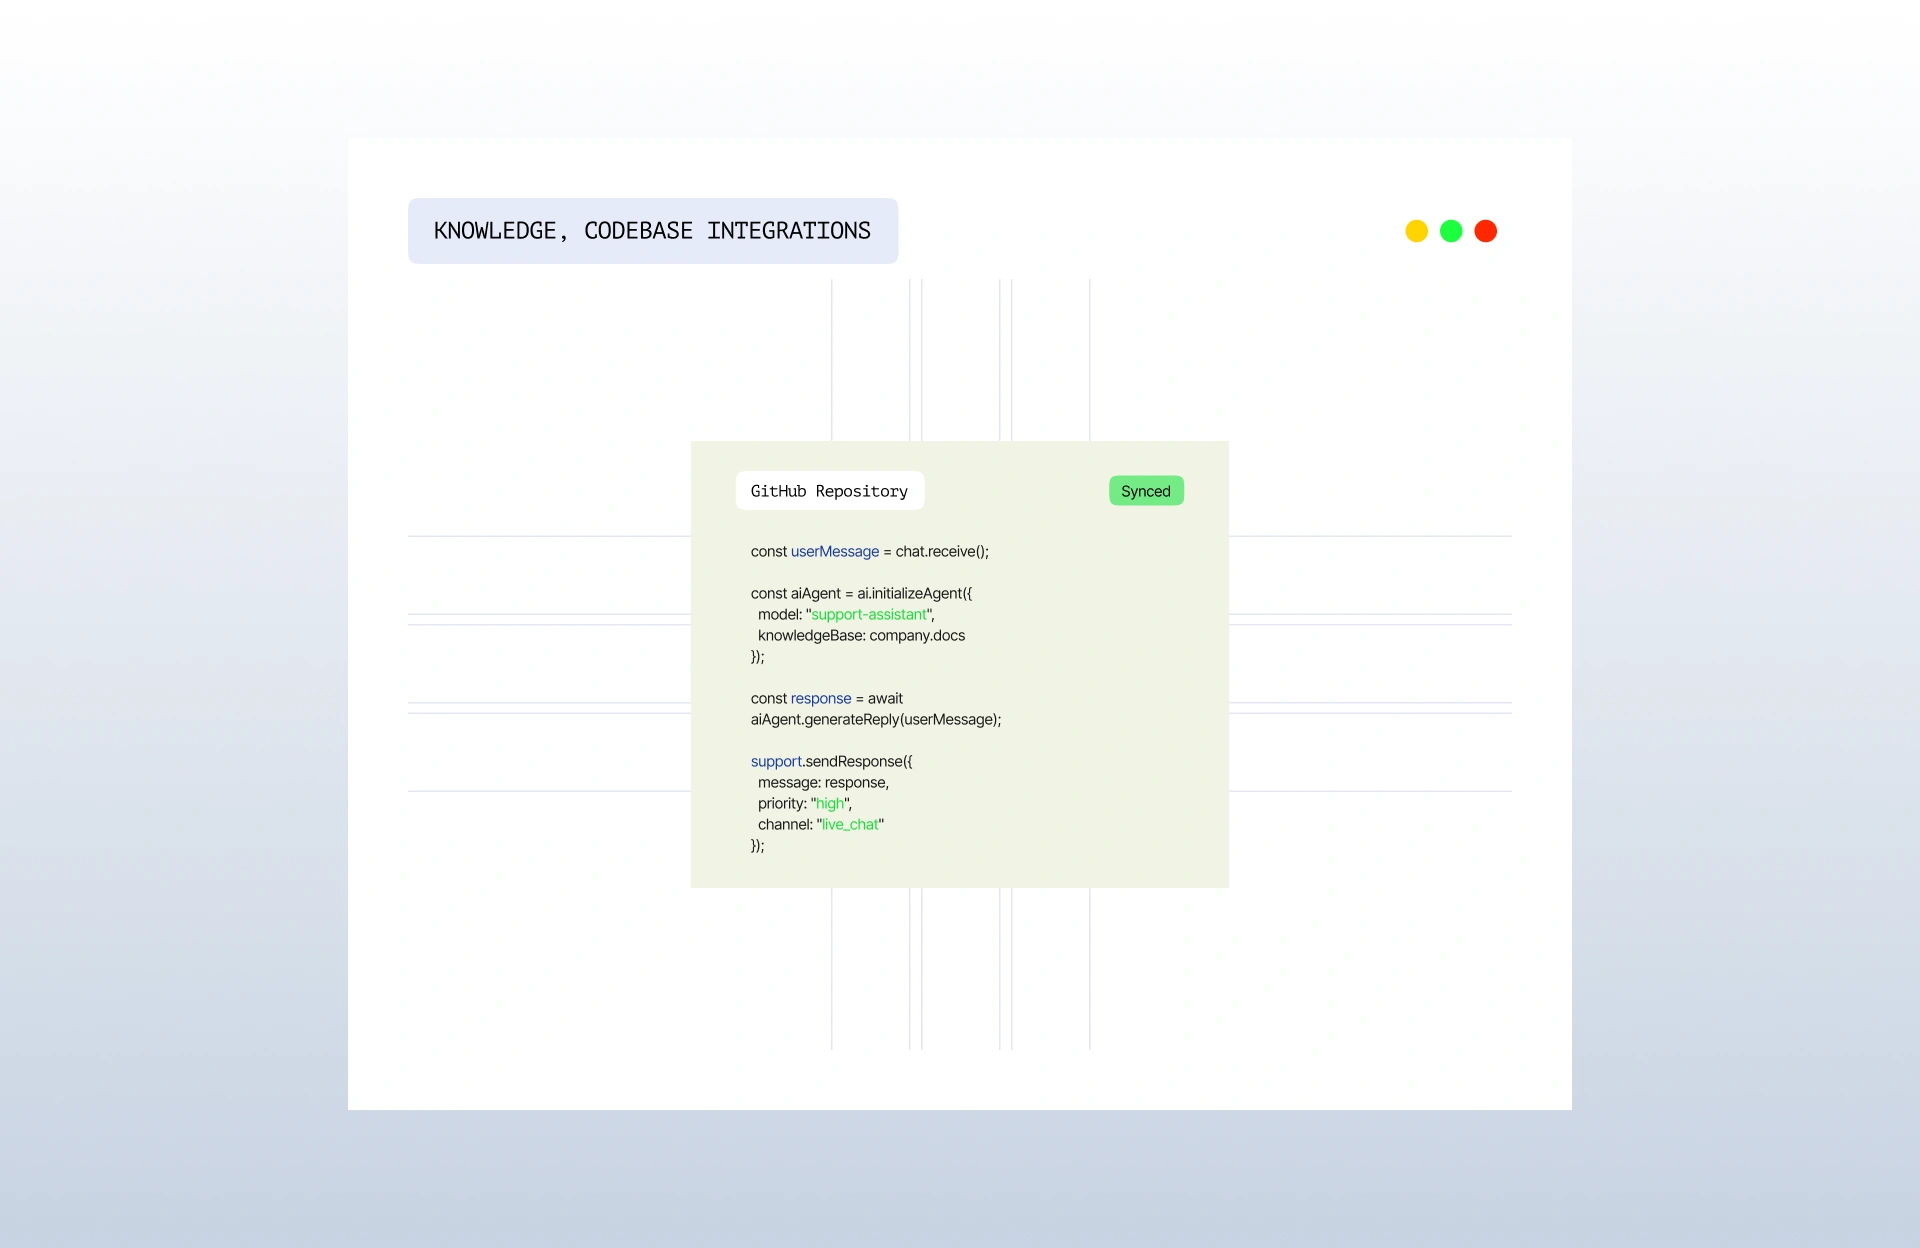Viewport: 1920px width, 1248px height.
Task: Click the ai.initializeAgent call
Action: pos(913,593)
